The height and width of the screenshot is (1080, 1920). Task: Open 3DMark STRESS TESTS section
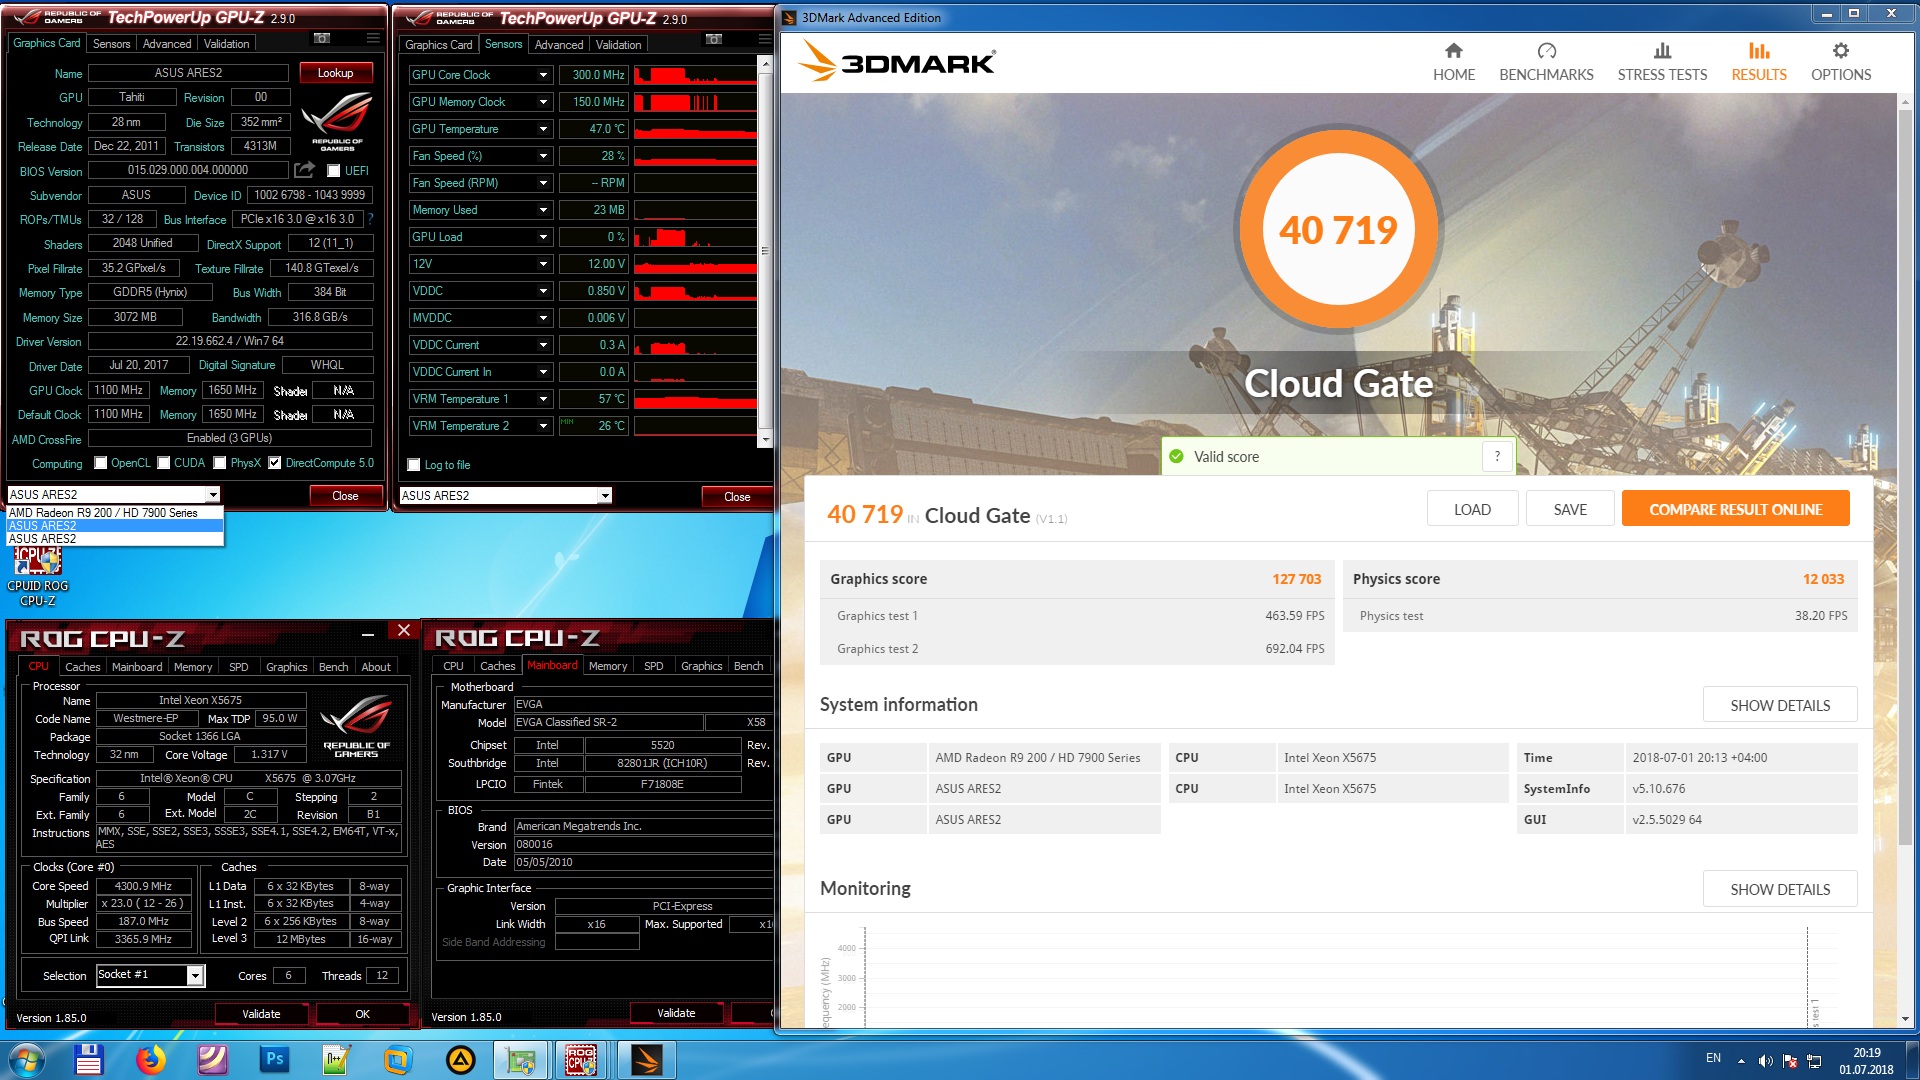1662,62
